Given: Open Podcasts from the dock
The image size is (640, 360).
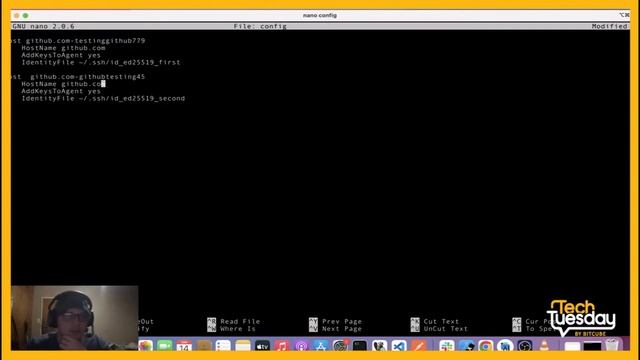Looking at the screenshot, I should 301,346.
